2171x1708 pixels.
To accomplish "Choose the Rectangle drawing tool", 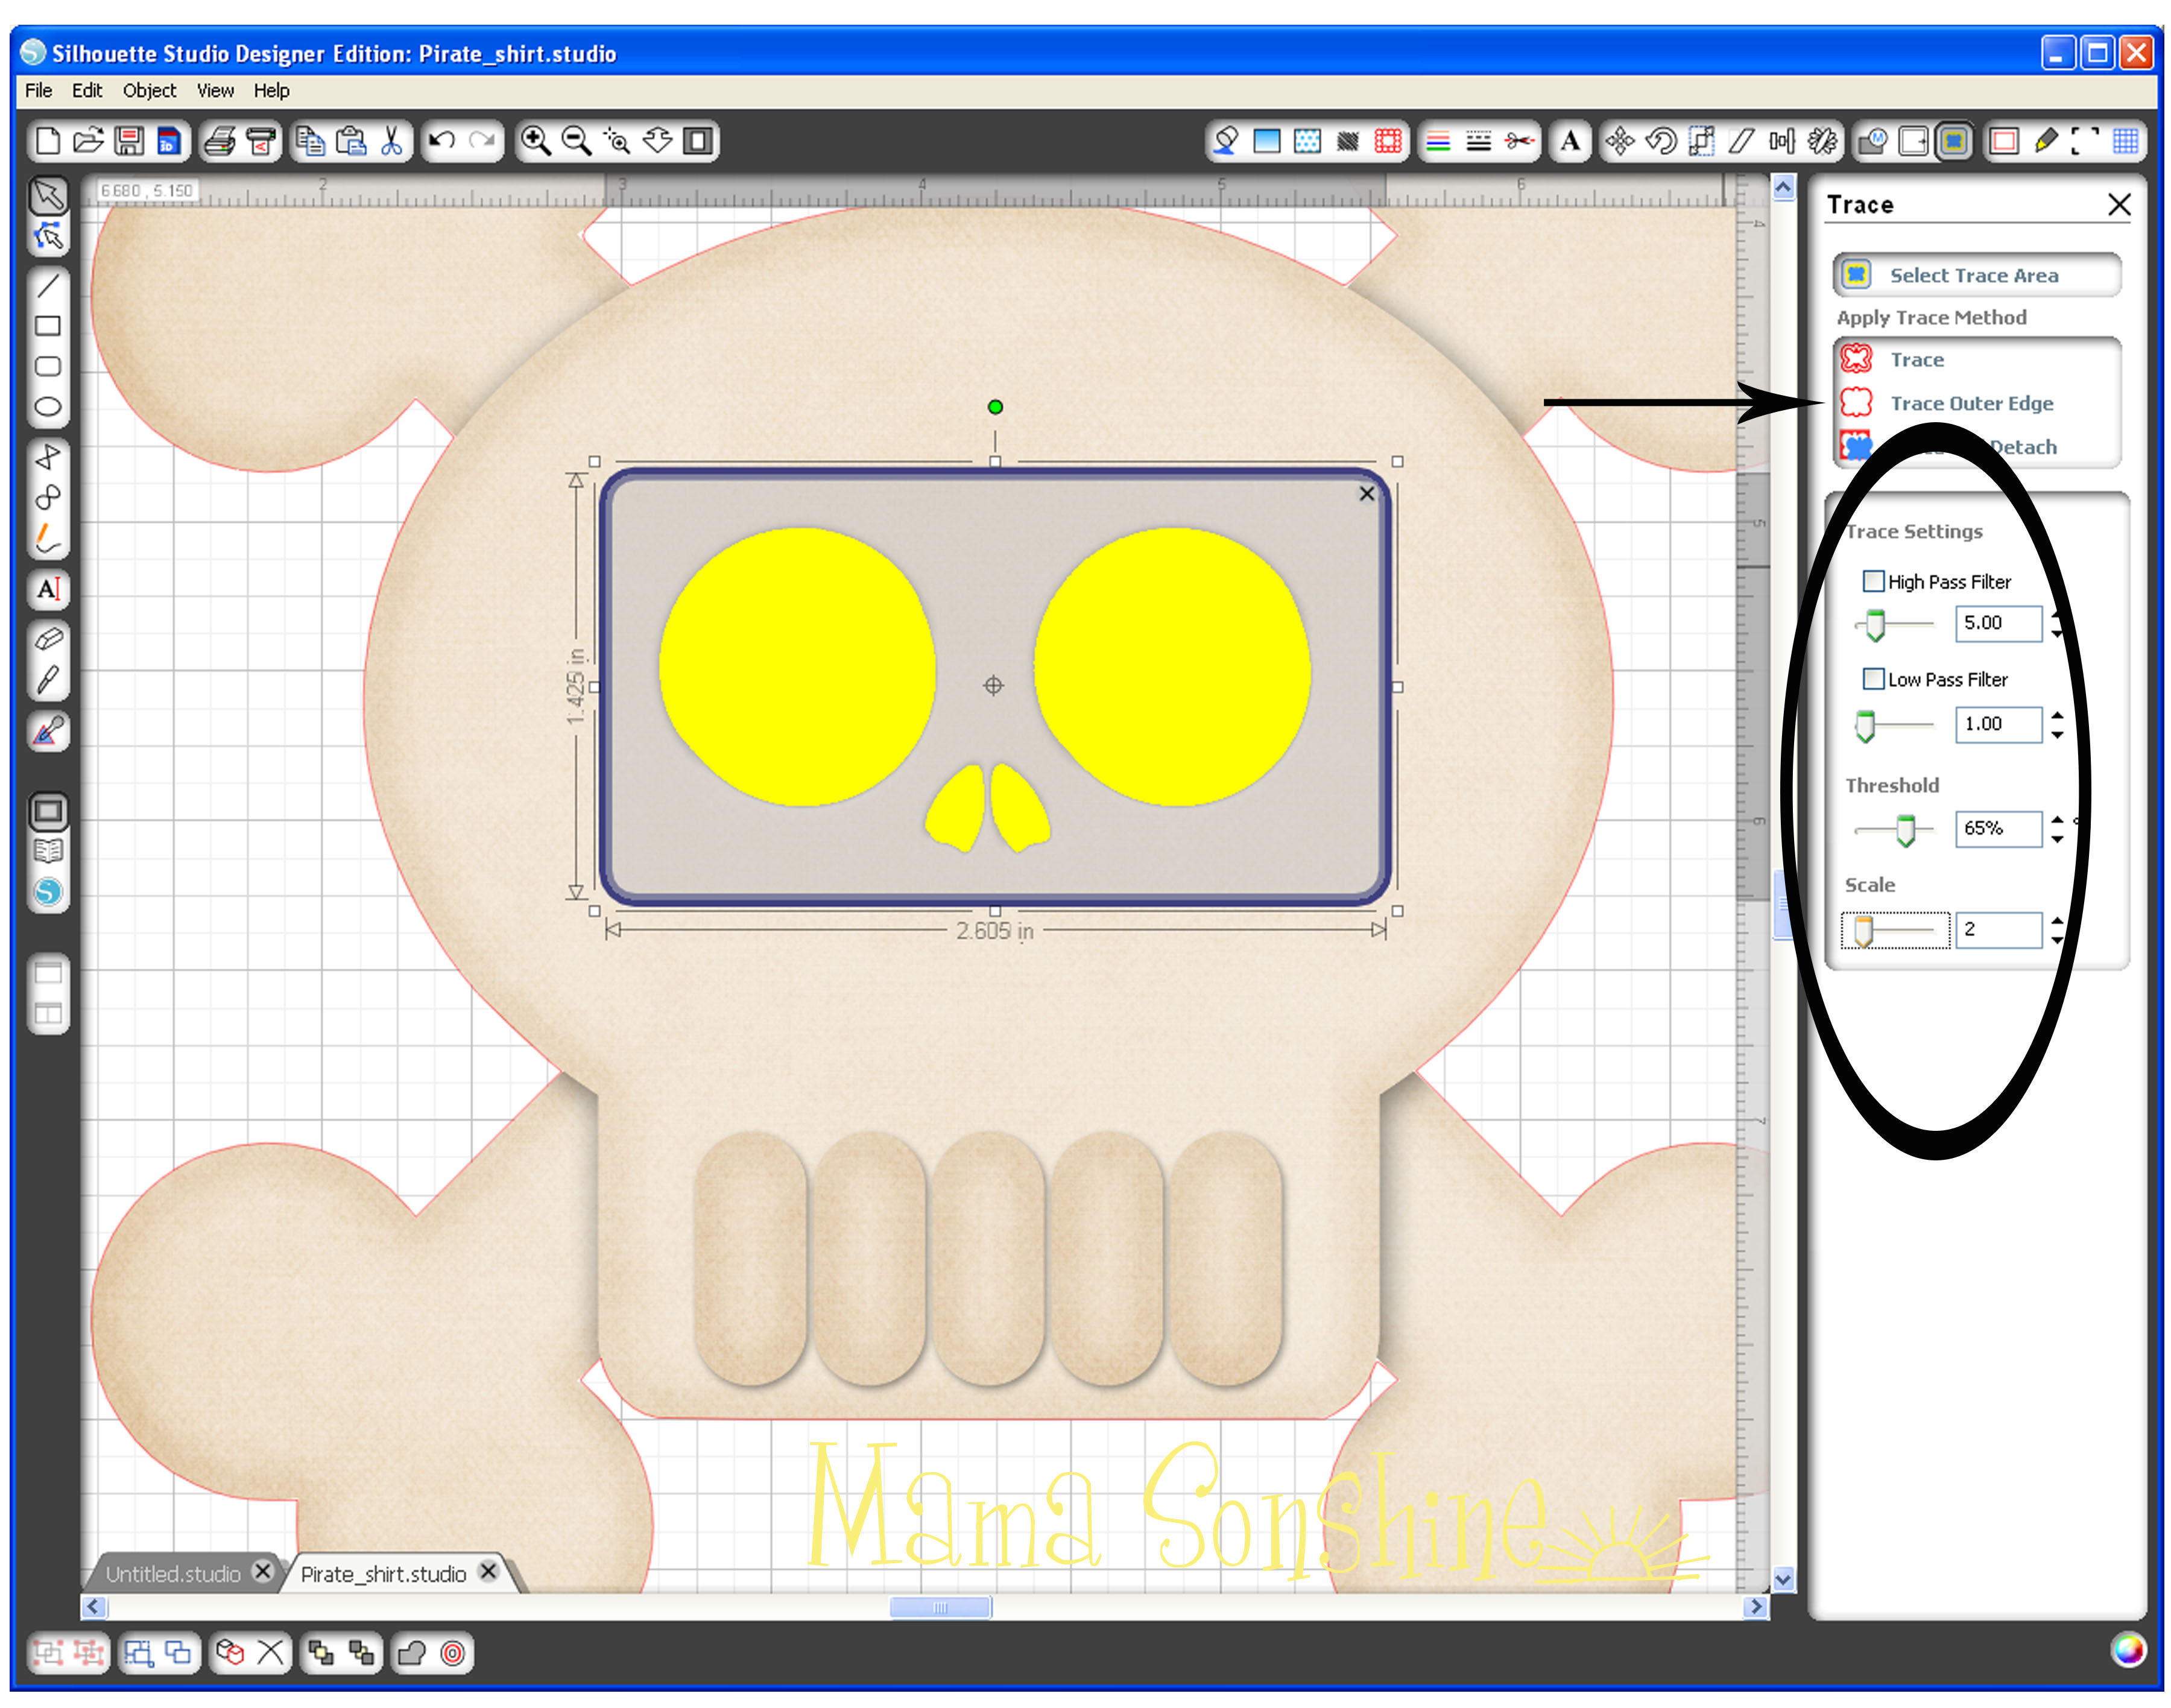I will click(48, 326).
